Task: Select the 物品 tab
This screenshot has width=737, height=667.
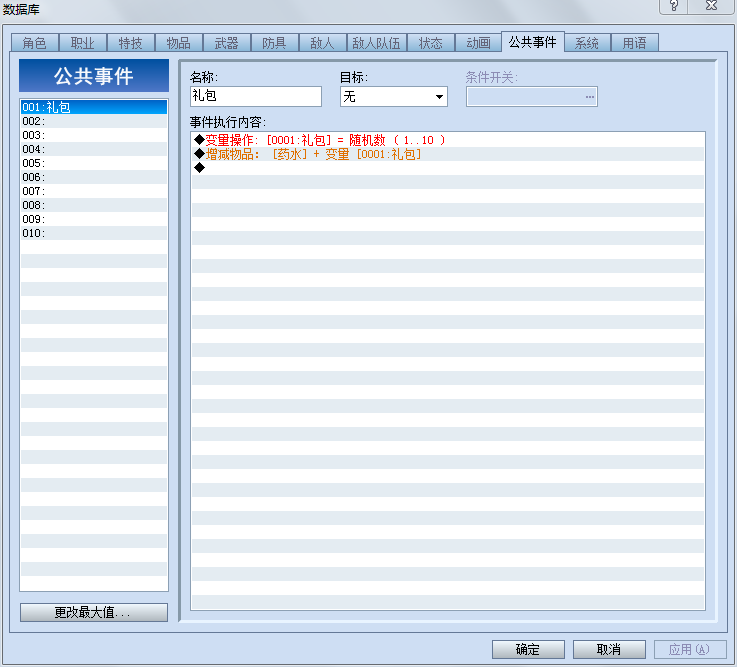Action: pos(179,43)
